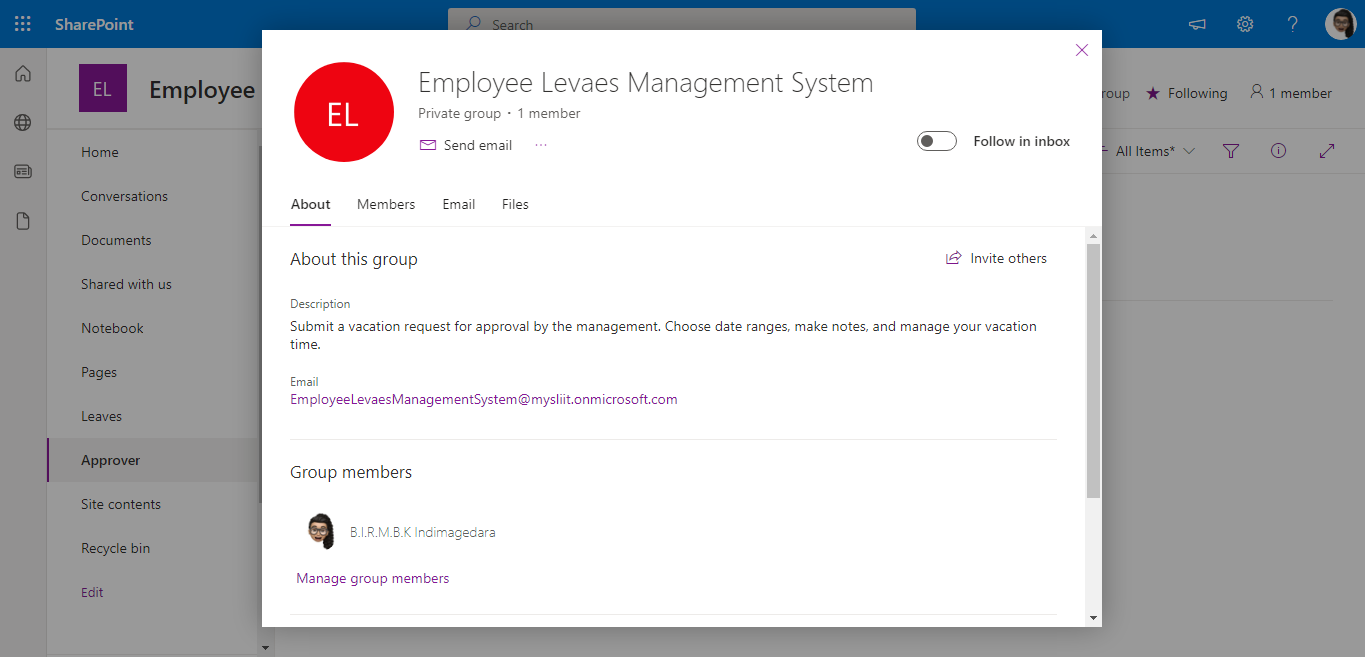This screenshot has height=657, width=1365.
Task: Open the Recycle bin link
Action: click(x=115, y=548)
